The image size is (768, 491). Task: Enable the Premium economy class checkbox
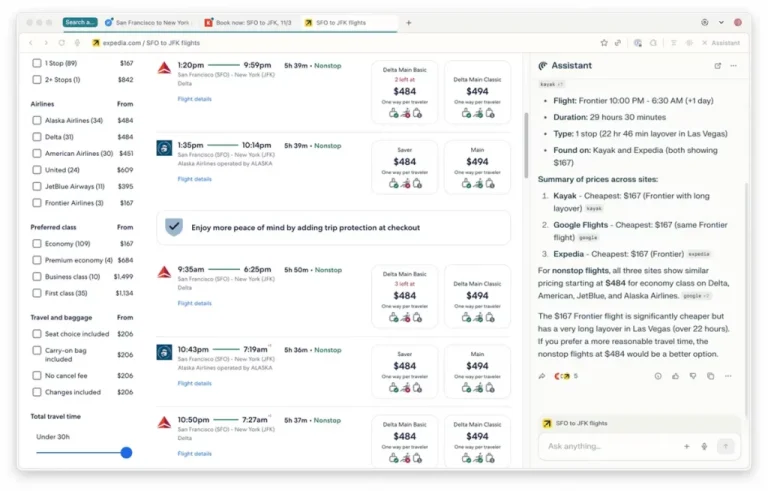pyautogui.click(x=37, y=260)
